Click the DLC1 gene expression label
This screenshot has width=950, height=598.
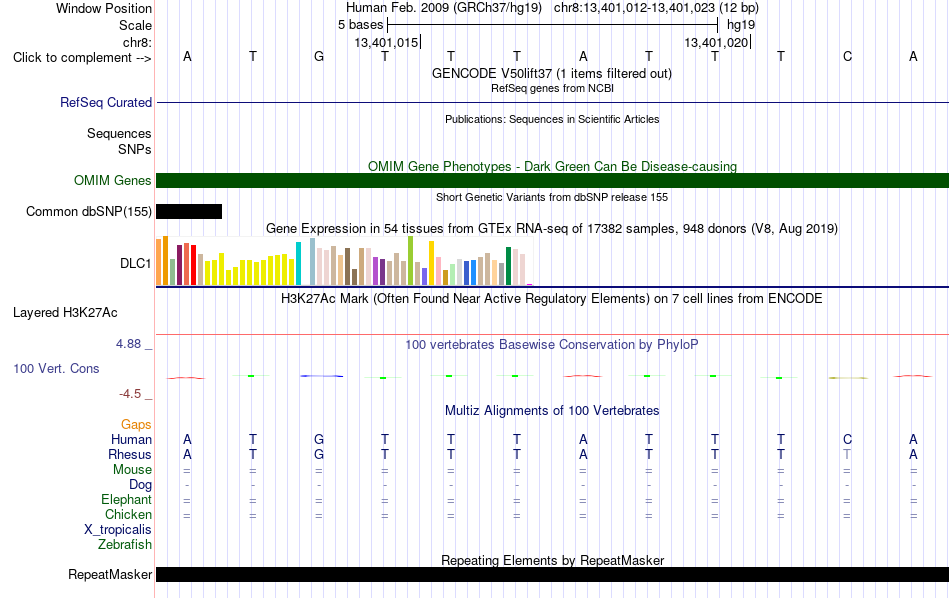point(135,264)
